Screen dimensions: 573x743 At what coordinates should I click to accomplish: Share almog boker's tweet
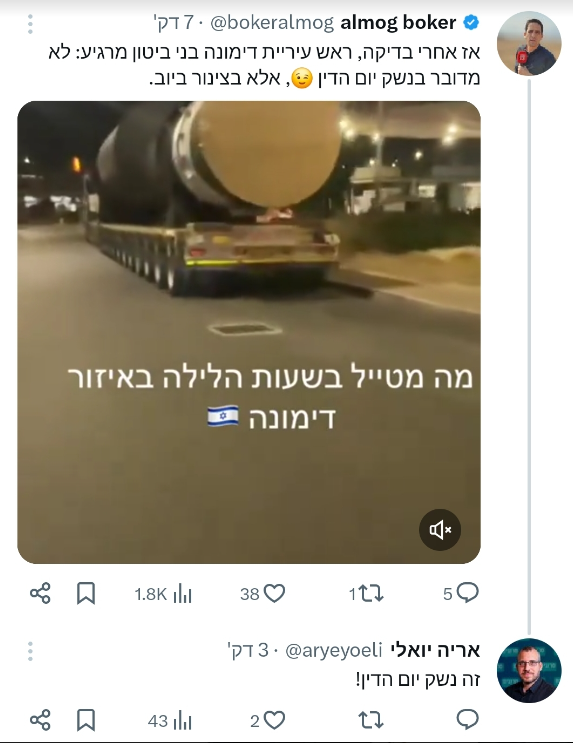point(40,593)
